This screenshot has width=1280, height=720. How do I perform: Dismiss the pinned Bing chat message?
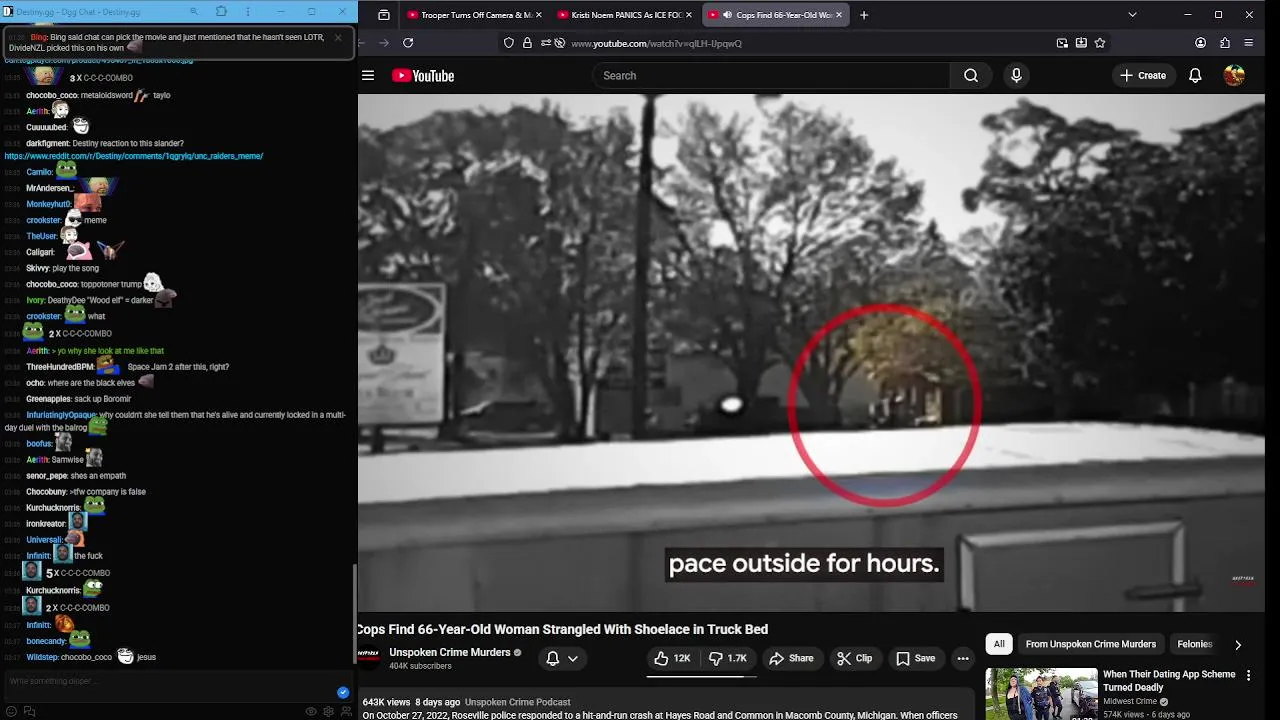(338, 37)
